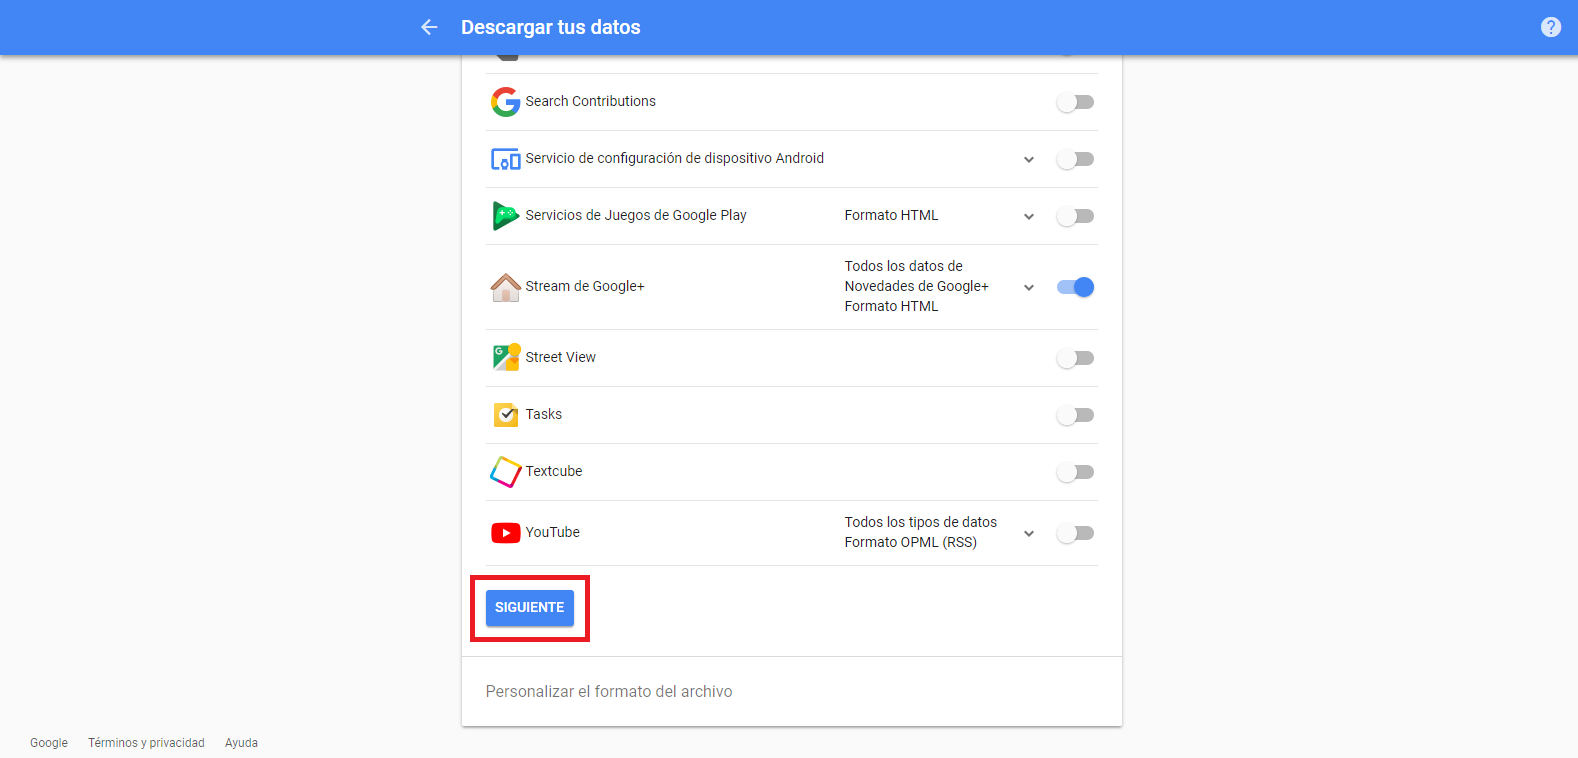Click the Tasks checkmark icon
1578x758 pixels.
[x=506, y=415]
